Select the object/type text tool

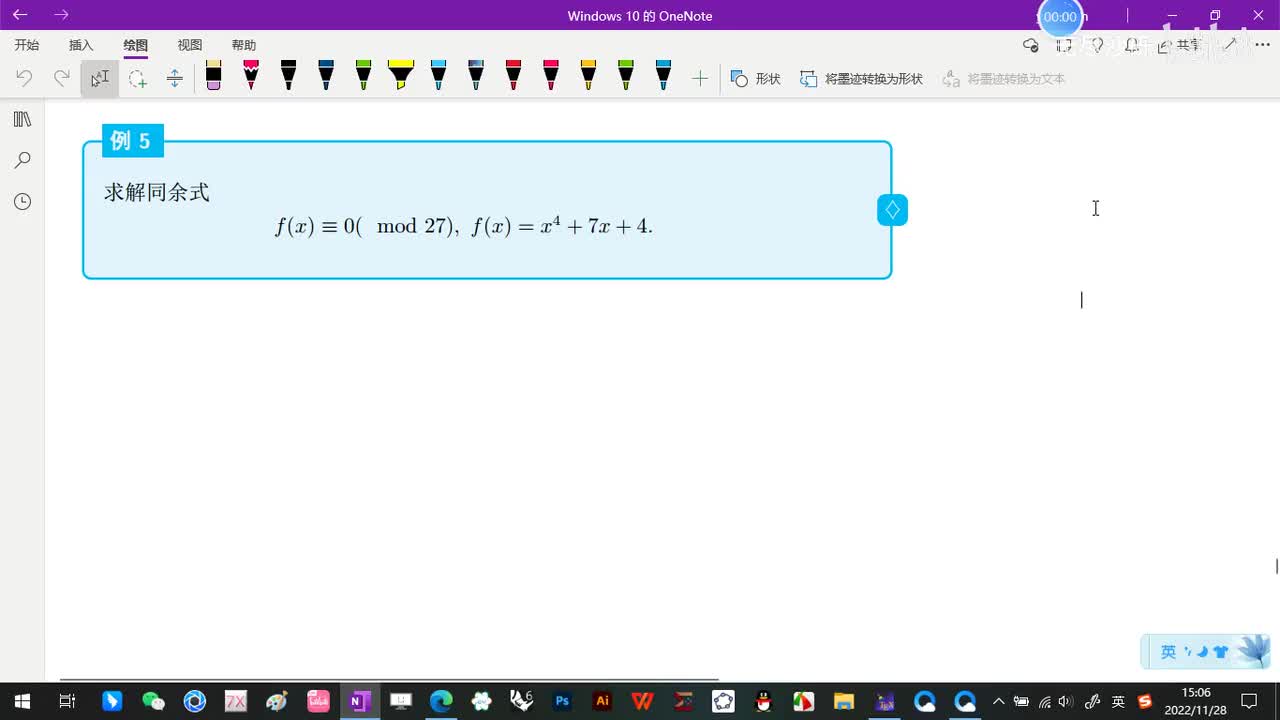[x=100, y=78]
